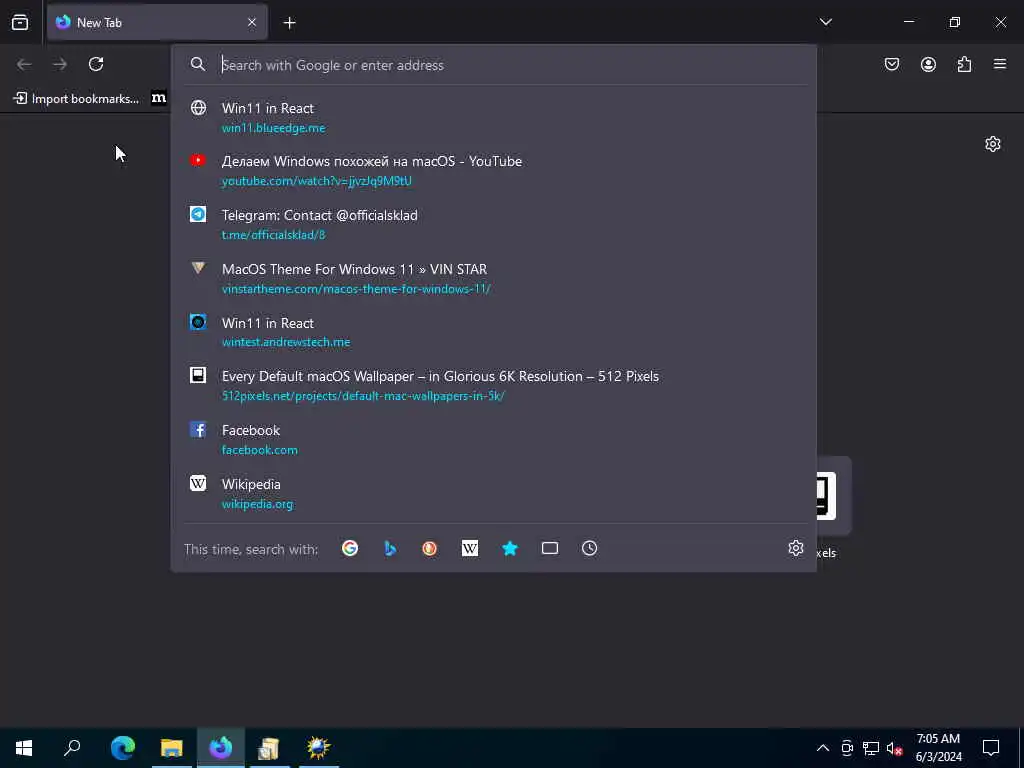Open the application hamburger menu
Viewport: 1024px width, 768px height.
point(1000,64)
